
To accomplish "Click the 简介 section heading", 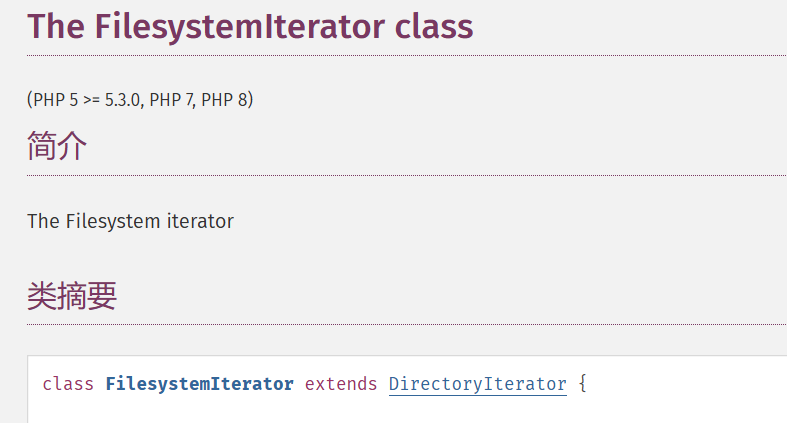I will (57, 147).
